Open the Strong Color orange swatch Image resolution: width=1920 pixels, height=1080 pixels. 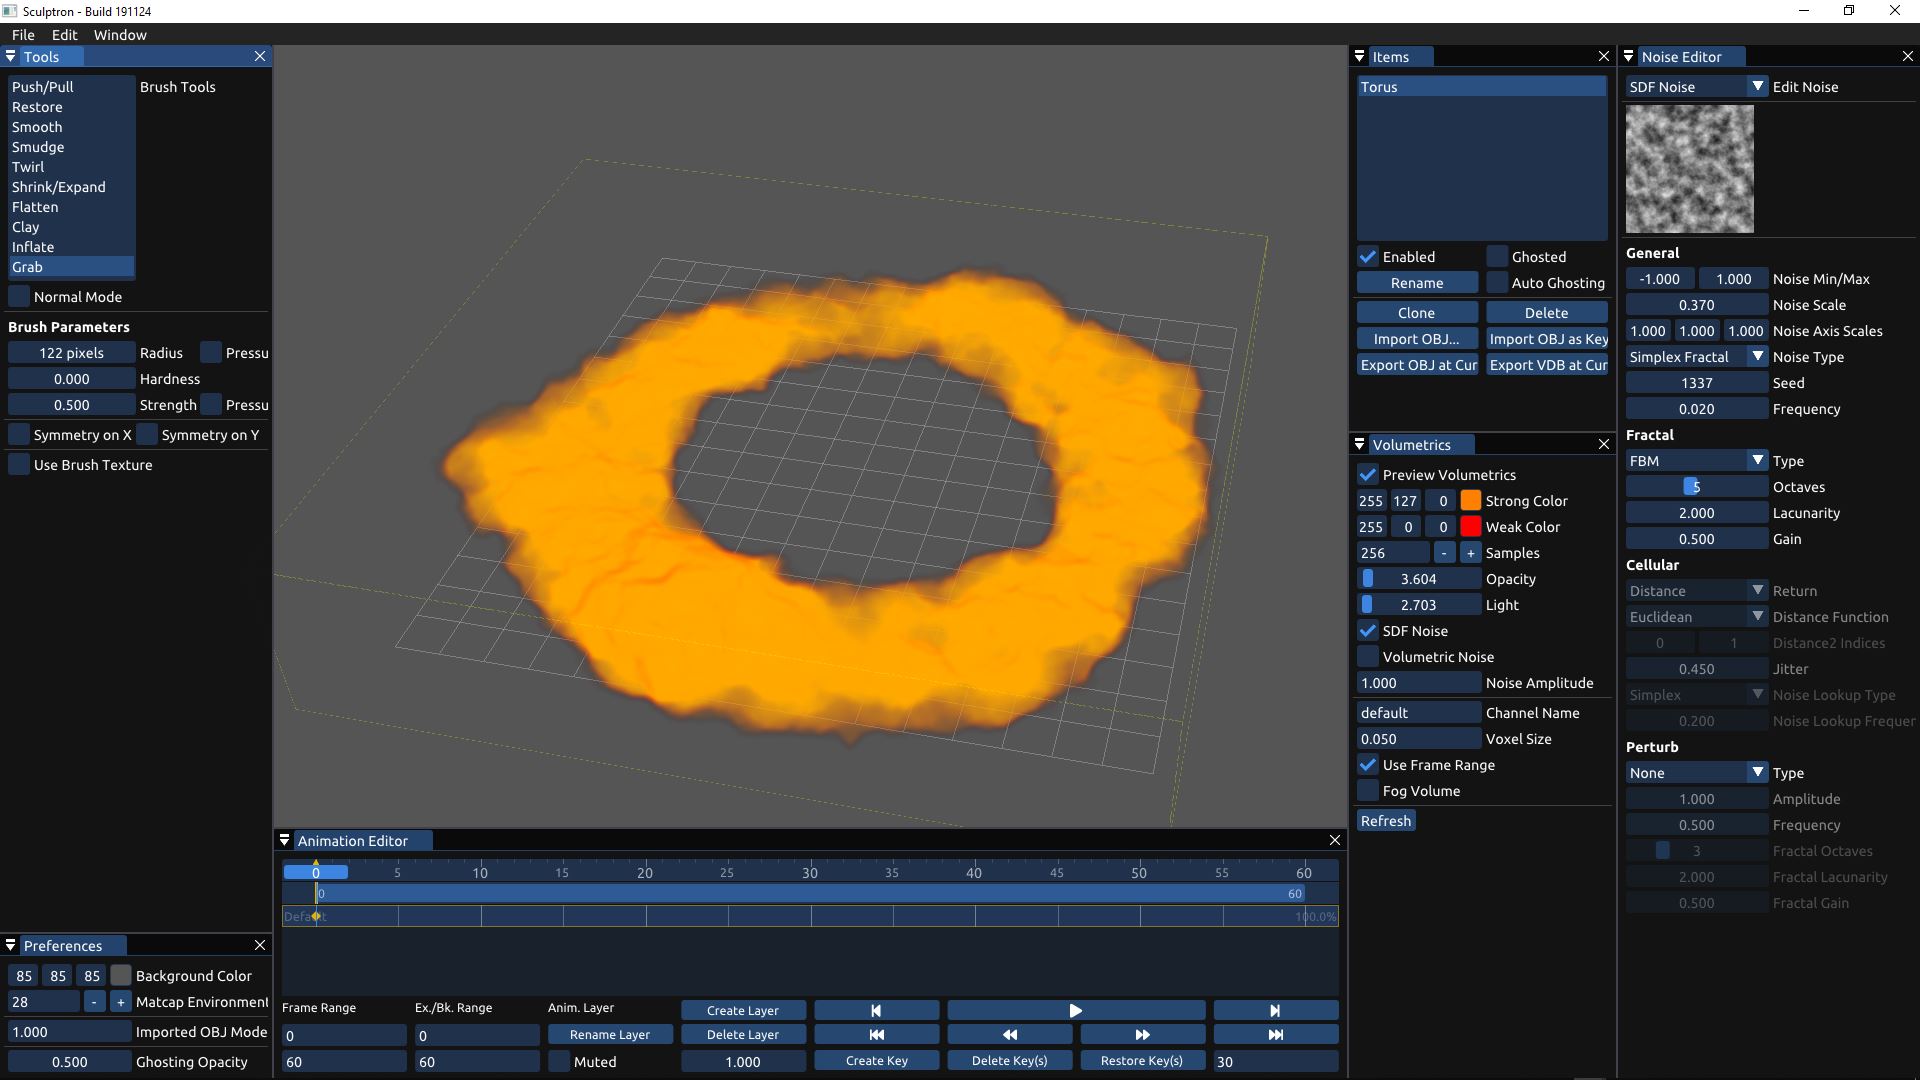click(1470, 501)
